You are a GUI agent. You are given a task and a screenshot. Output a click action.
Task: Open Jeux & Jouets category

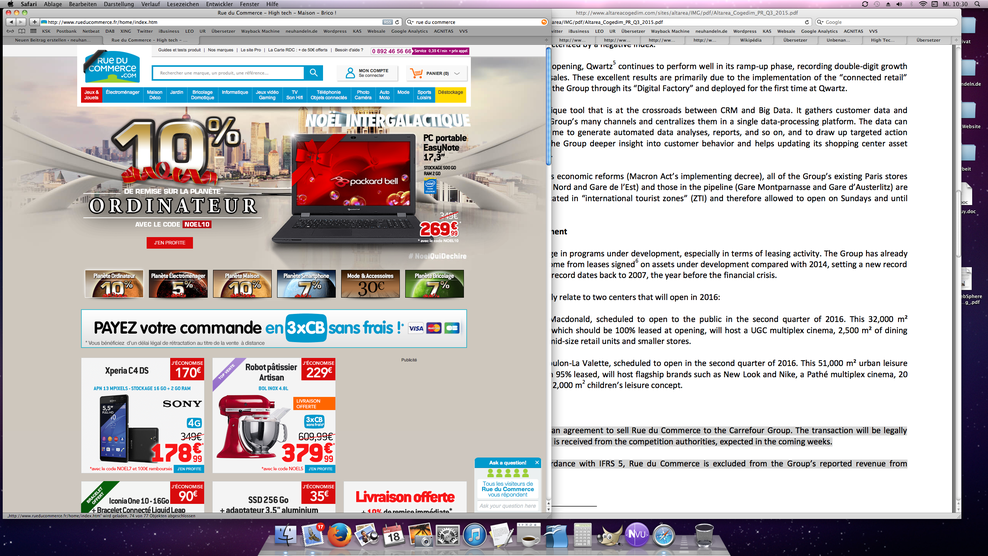pos(91,95)
